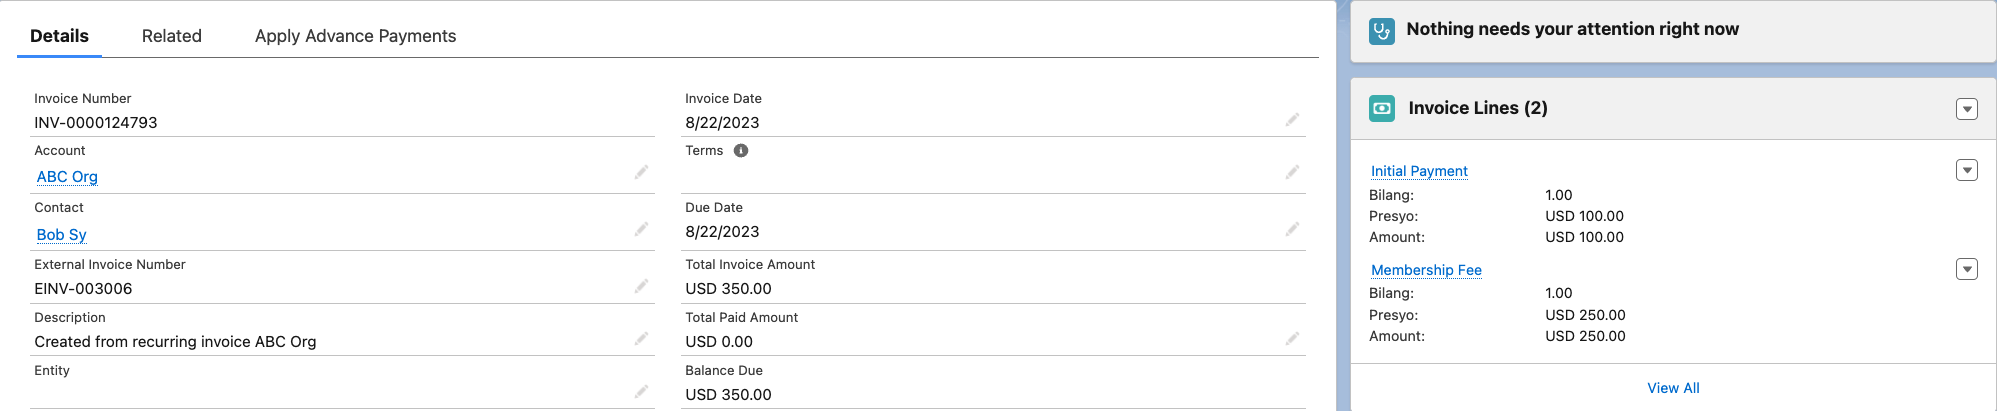This screenshot has height=411, width=1997.
Task: Click the edit pencil for Entity field
Action: pos(641,392)
